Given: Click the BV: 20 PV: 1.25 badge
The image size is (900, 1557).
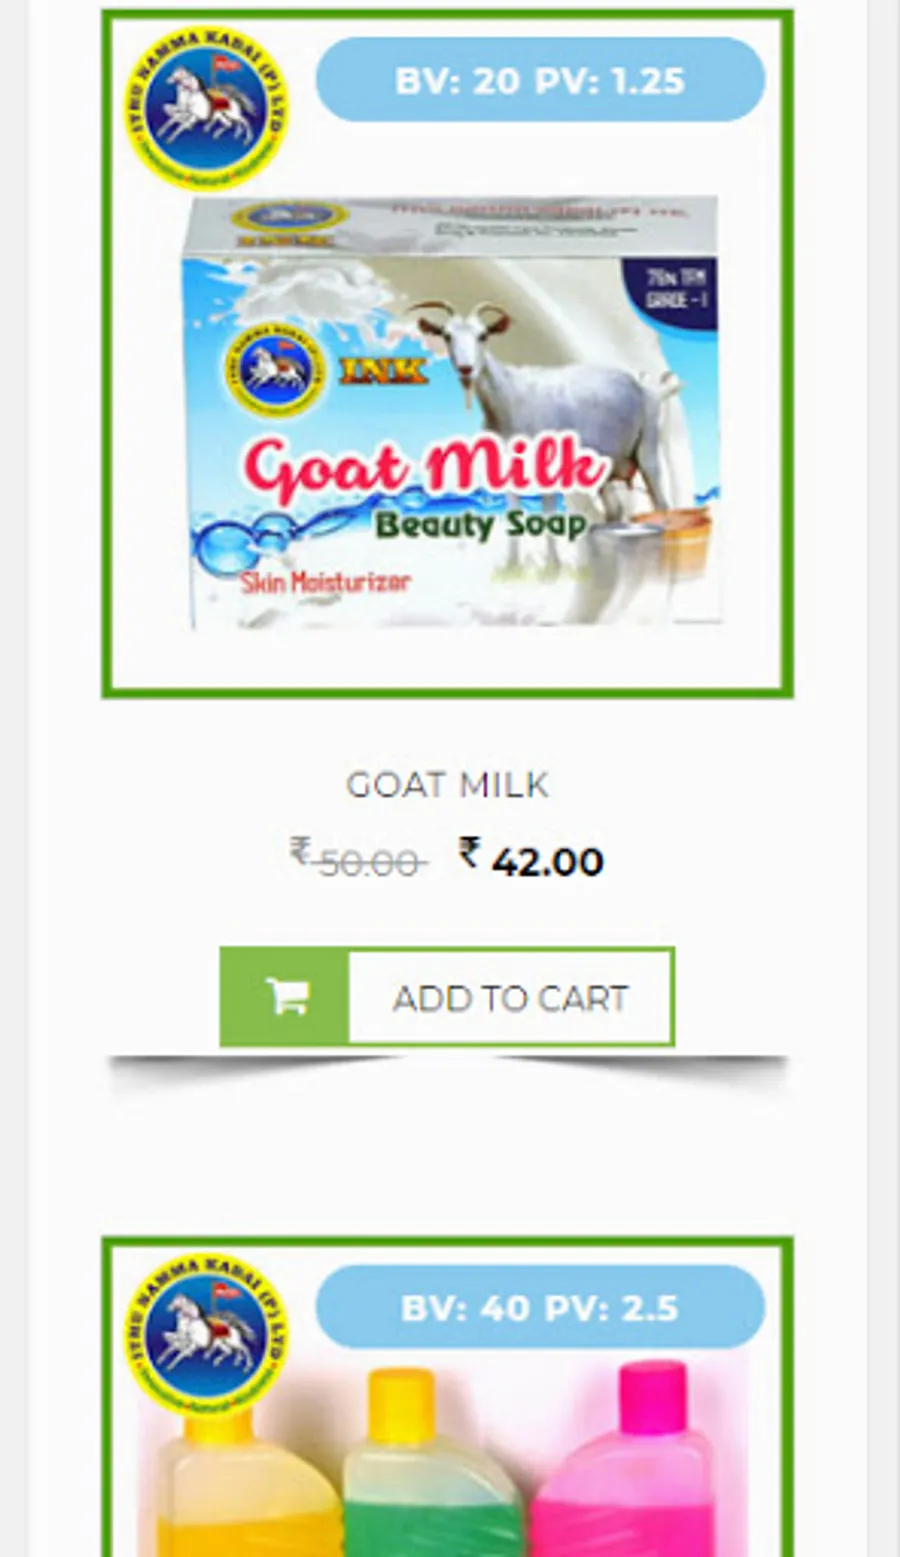Looking at the screenshot, I should [540, 80].
